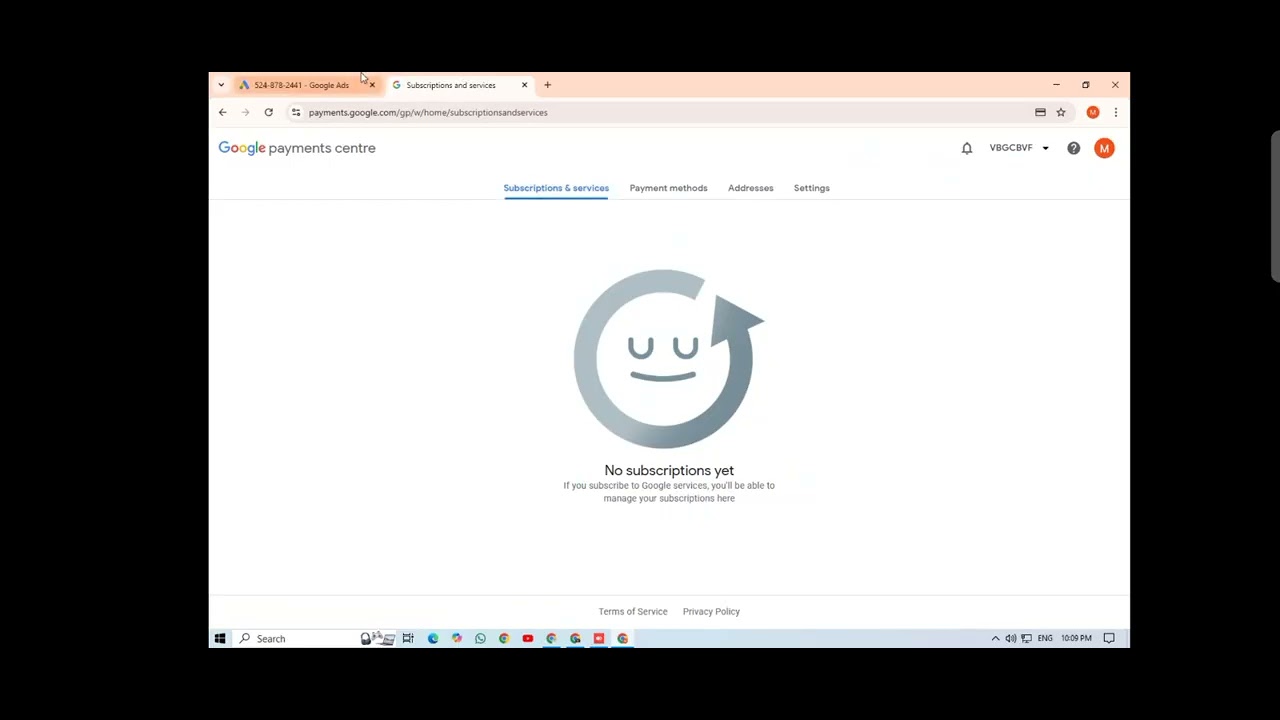Open the notifications bell in payments centre

pos(966,148)
